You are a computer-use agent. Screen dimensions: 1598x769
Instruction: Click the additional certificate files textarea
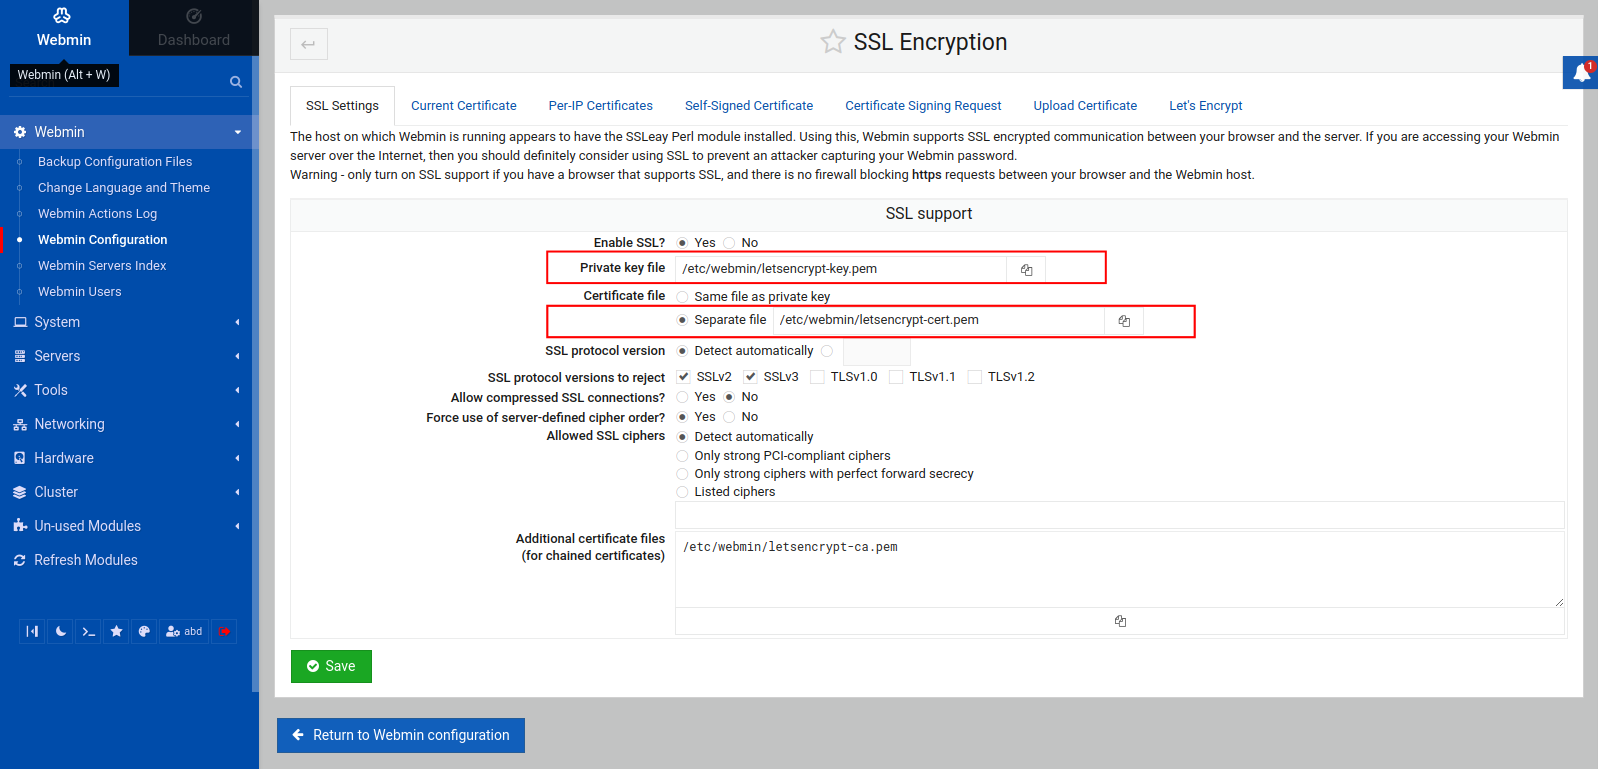pyautogui.click(x=1120, y=569)
